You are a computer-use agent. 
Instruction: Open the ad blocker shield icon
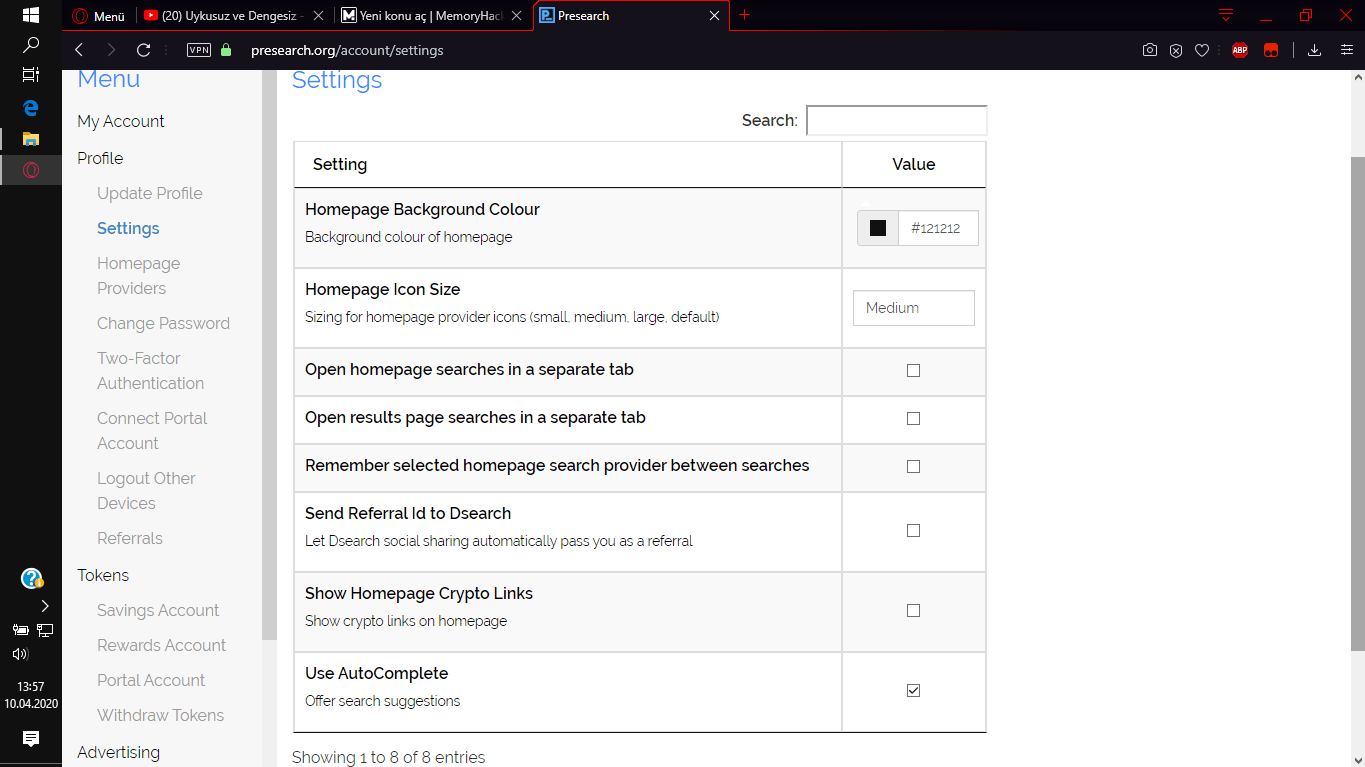pyautogui.click(x=1176, y=50)
